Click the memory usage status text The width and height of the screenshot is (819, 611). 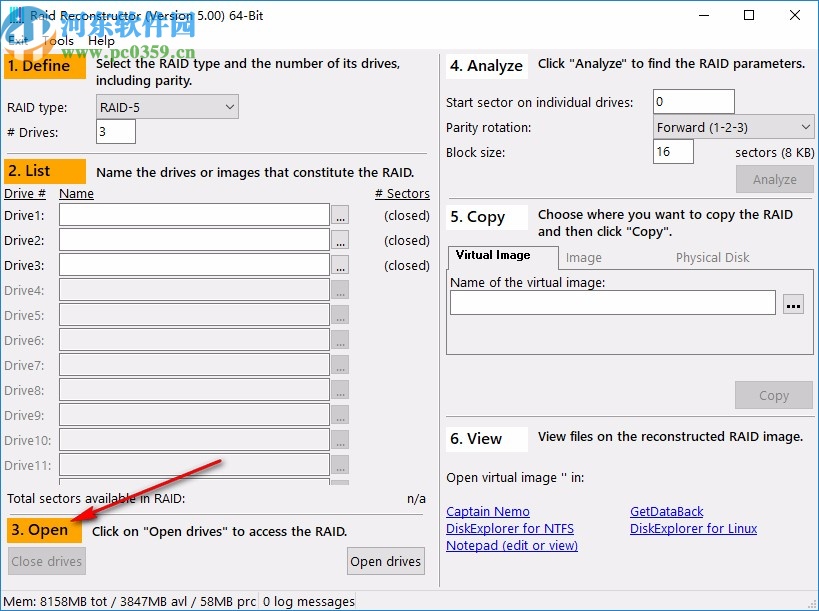coord(130,602)
